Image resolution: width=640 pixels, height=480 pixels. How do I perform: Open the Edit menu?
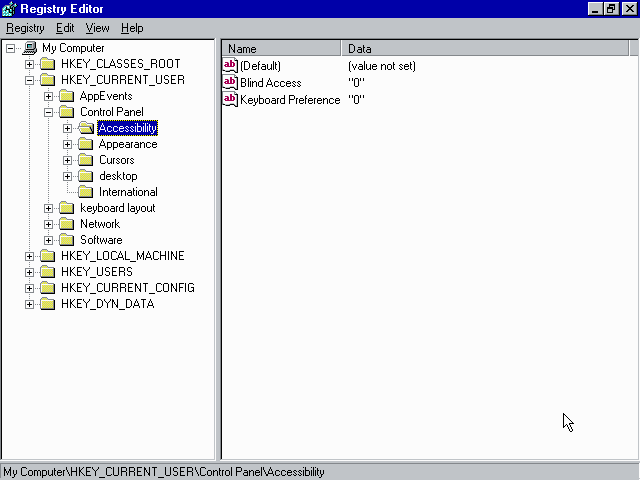(x=65, y=28)
